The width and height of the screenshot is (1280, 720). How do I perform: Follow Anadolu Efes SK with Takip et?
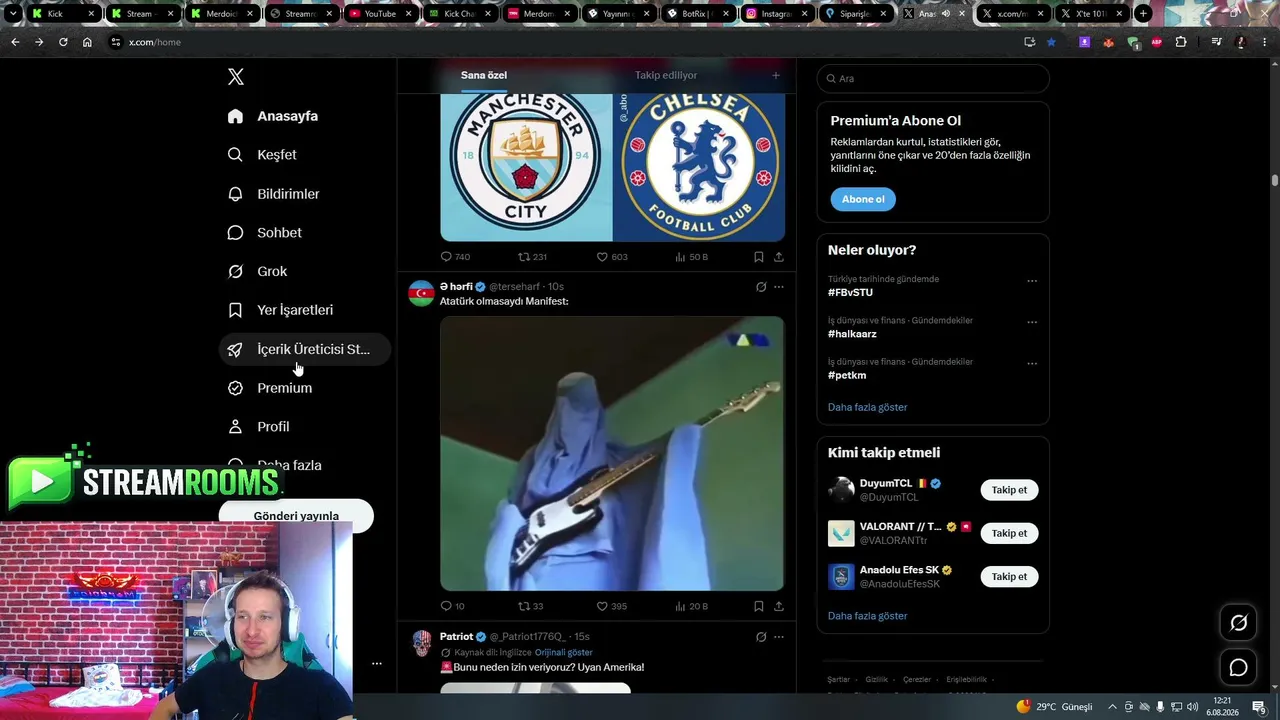pos(1009,576)
